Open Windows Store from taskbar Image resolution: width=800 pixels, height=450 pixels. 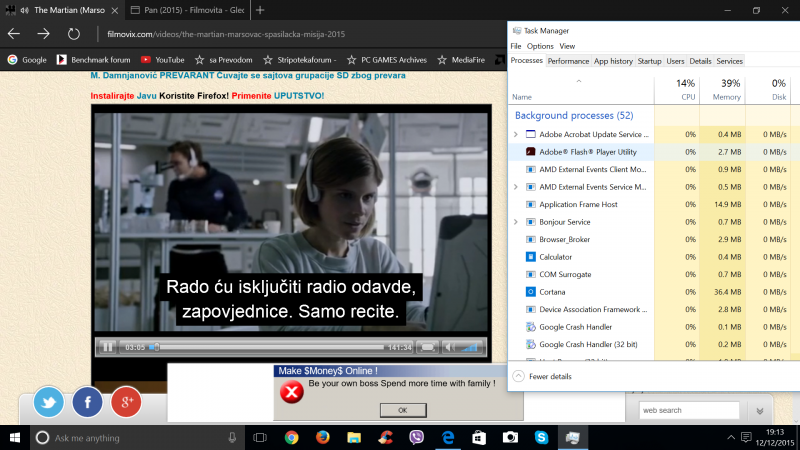tap(479, 438)
